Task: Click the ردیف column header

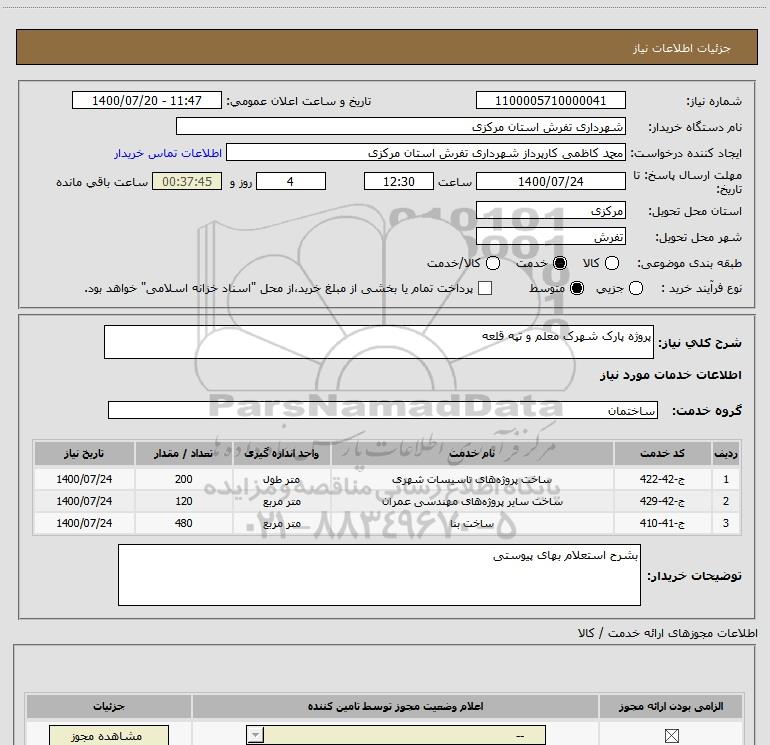Action: [726, 453]
